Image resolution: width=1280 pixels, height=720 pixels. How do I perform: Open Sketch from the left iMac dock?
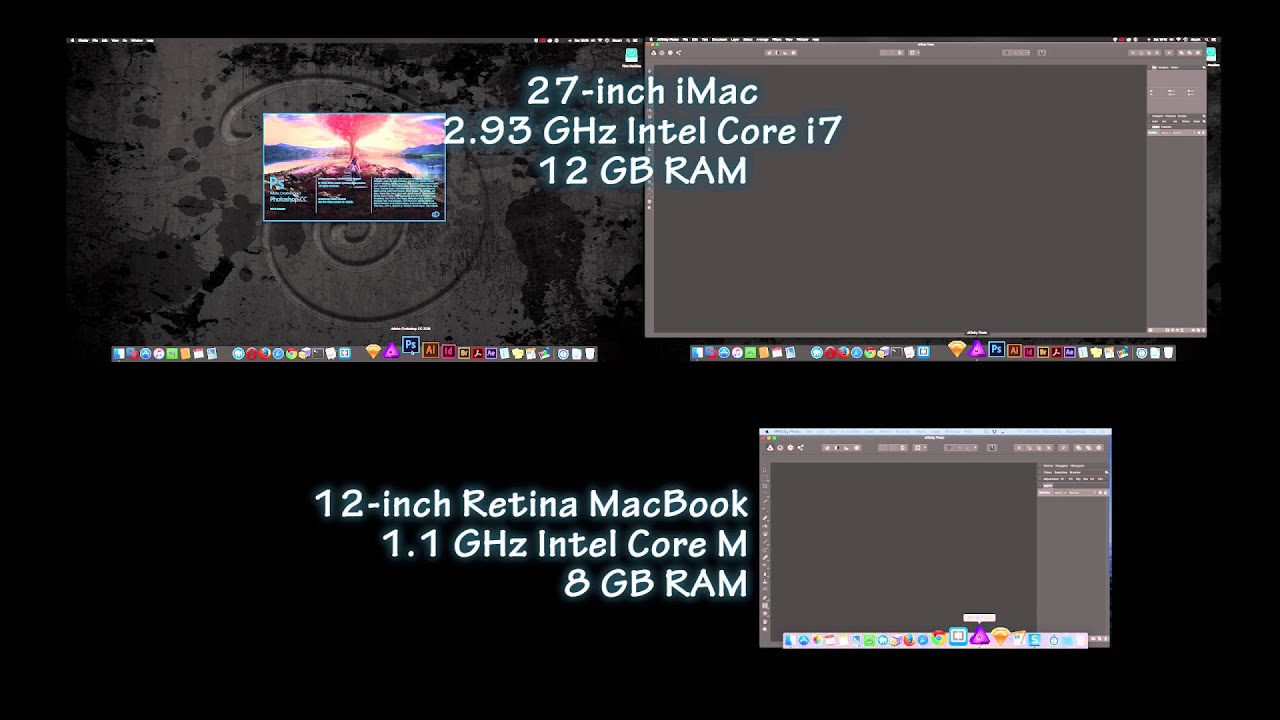pos(373,351)
